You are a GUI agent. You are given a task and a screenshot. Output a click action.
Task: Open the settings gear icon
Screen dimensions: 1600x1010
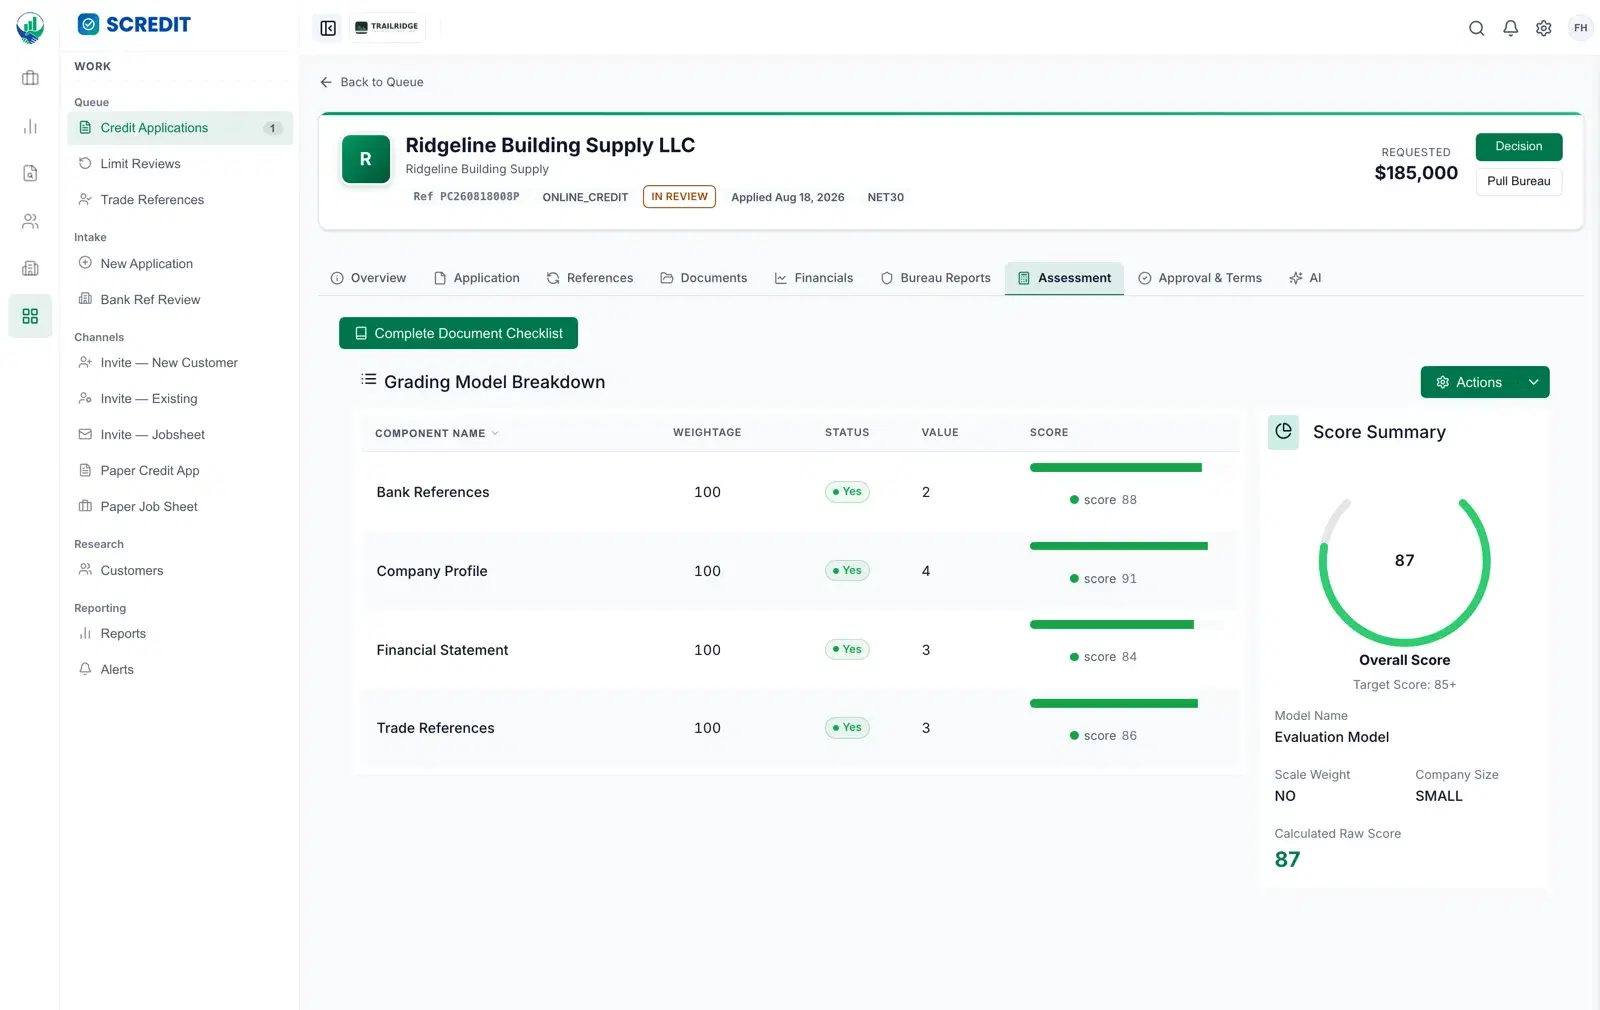tap(1544, 28)
